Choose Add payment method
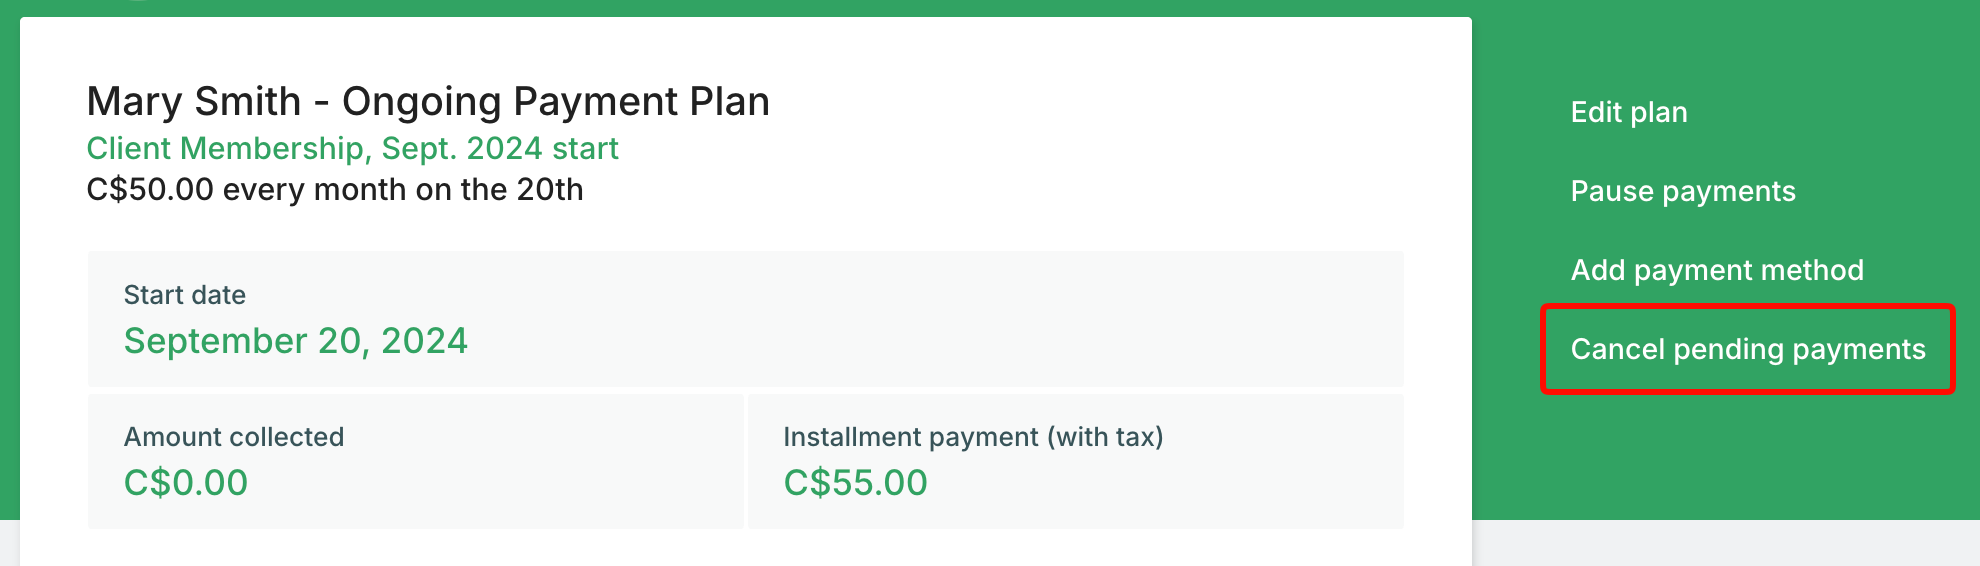The width and height of the screenshot is (1980, 566). (1717, 270)
